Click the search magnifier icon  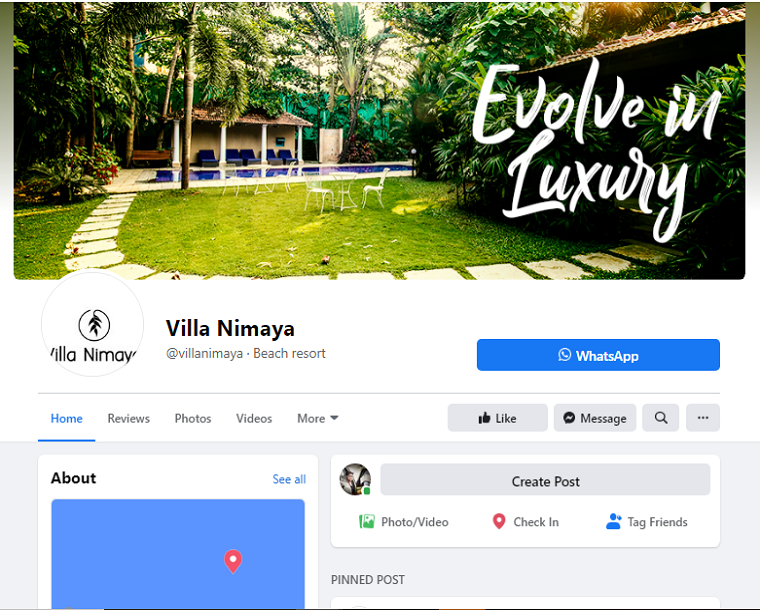tap(661, 418)
